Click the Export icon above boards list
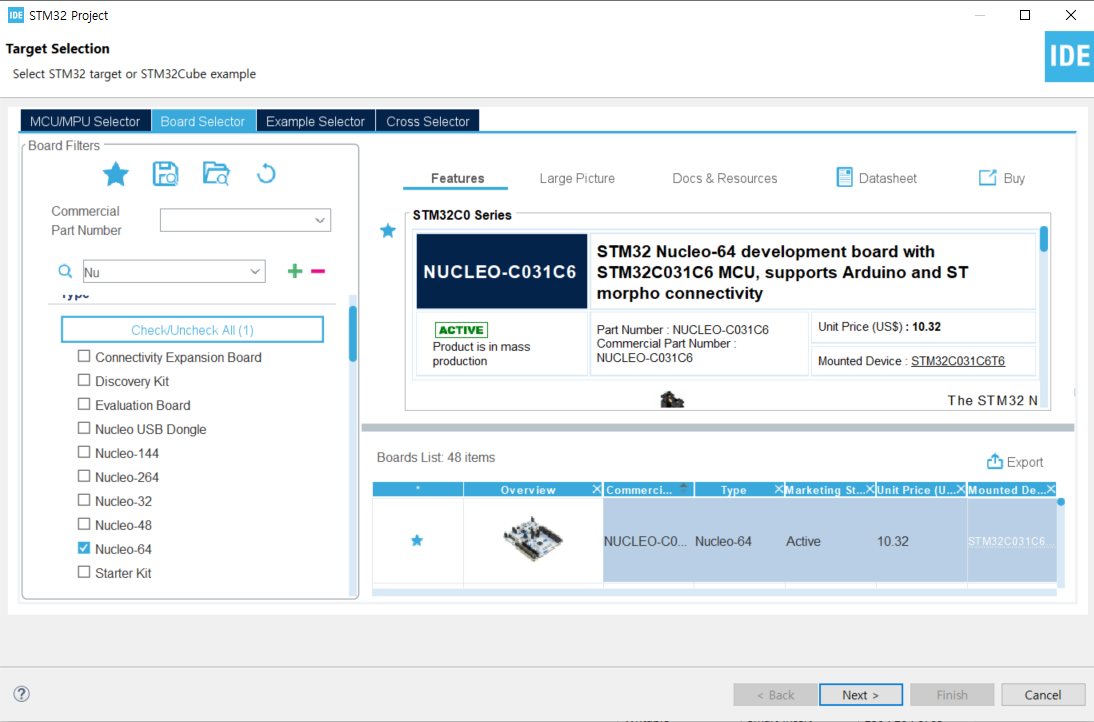The width and height of the screenshot is (1094, 722). click(994, 461)
